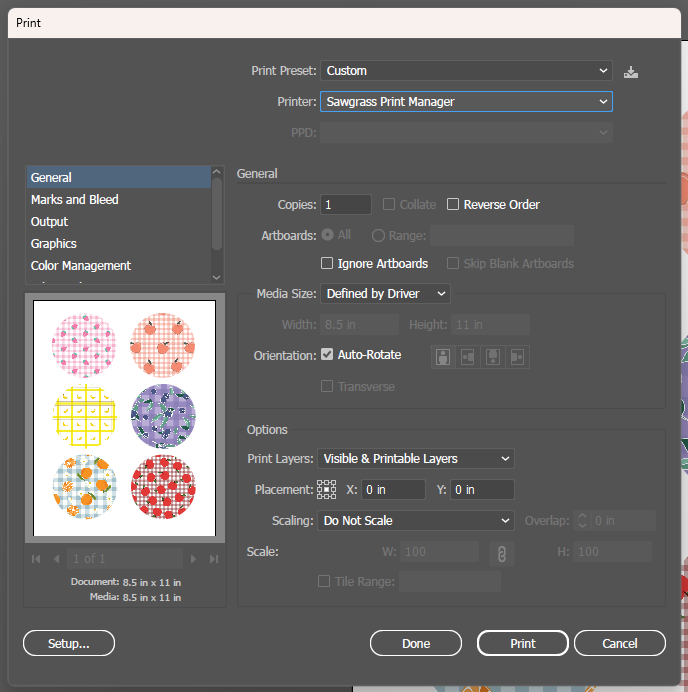The height and width of the screenshot is (692, 688).
Task: Open the Print Preset dropdown
Action: click(466, 71)
